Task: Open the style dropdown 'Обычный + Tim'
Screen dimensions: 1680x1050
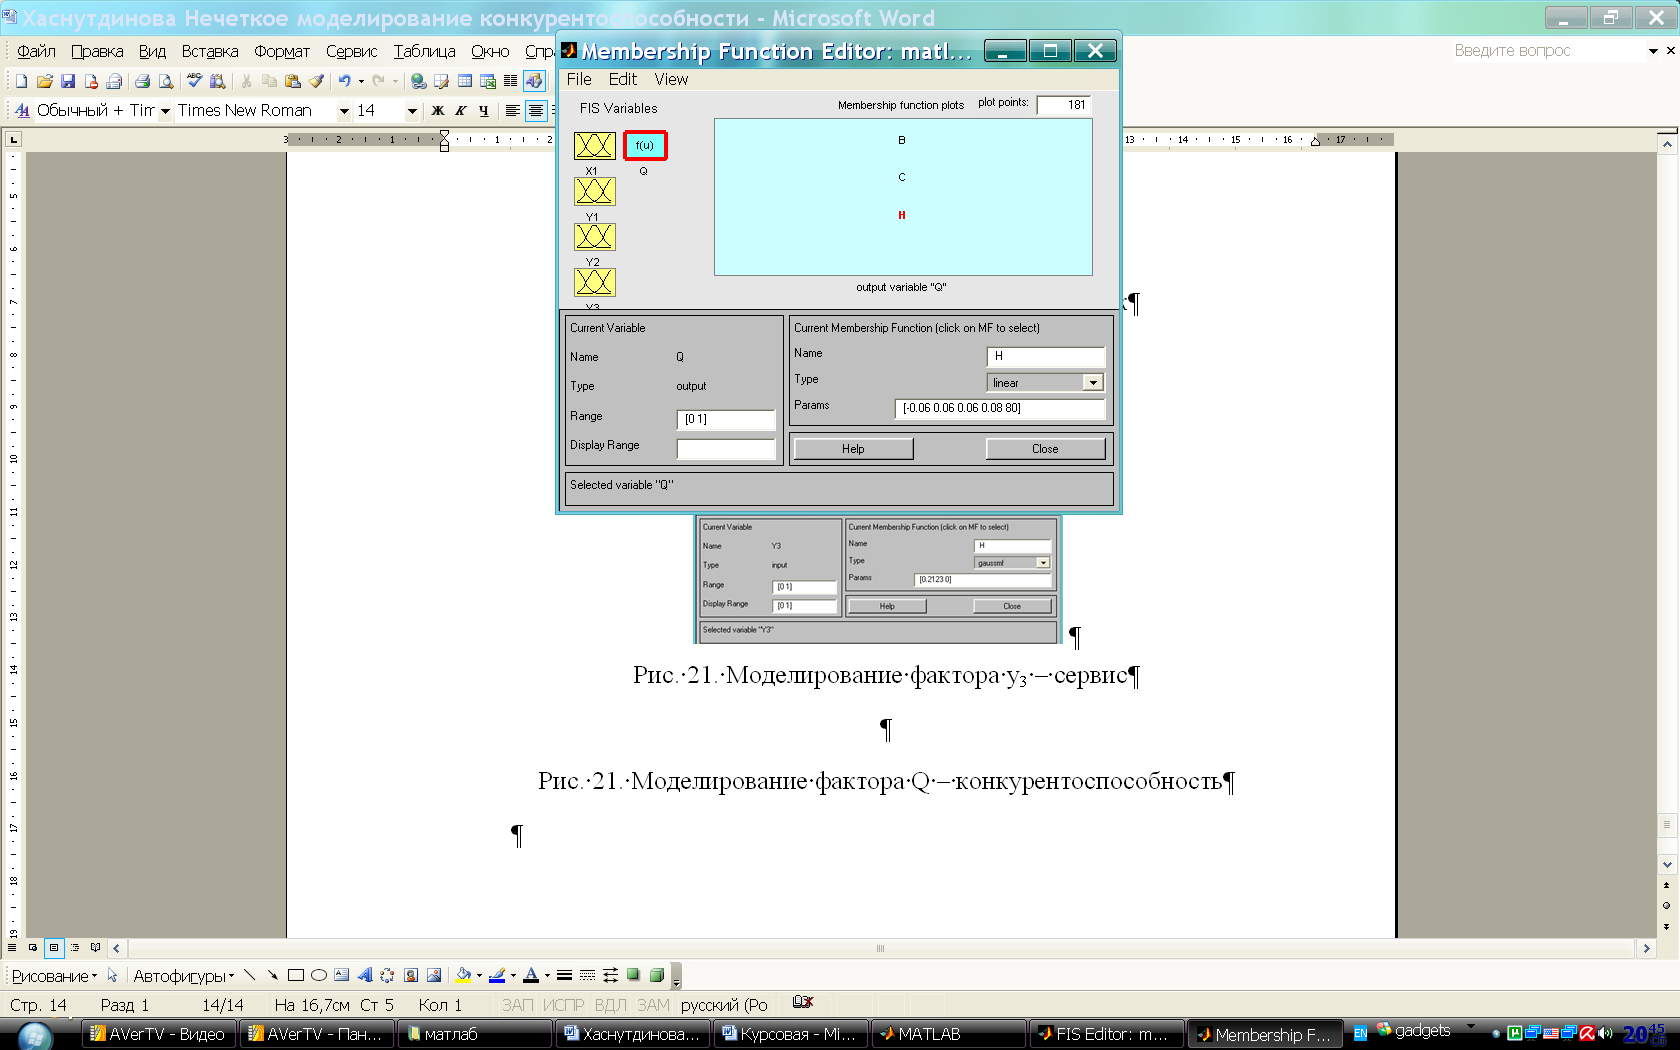Action: pyautogui.click(x=166, y=111)
